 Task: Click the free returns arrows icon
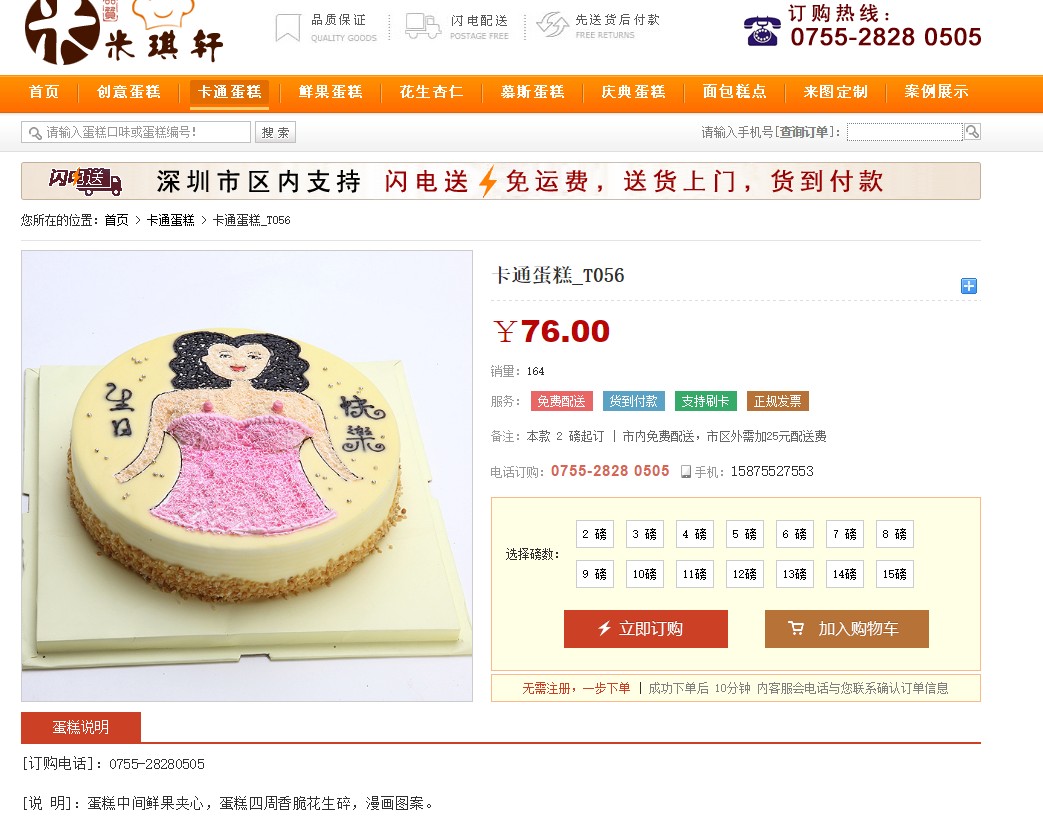pyautogui.click(x=552, y=25)
